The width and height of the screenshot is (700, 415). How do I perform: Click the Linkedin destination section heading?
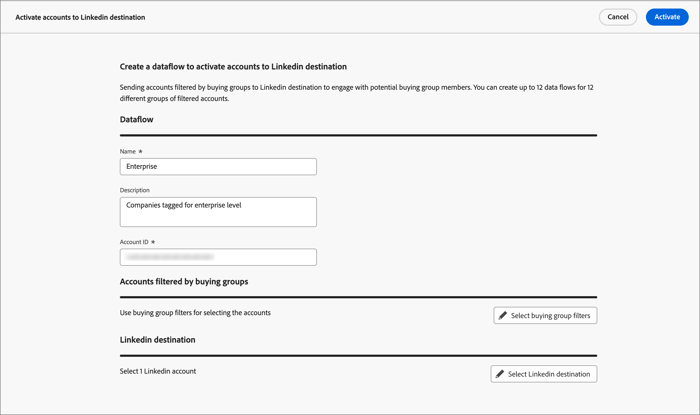click(157, 340)
